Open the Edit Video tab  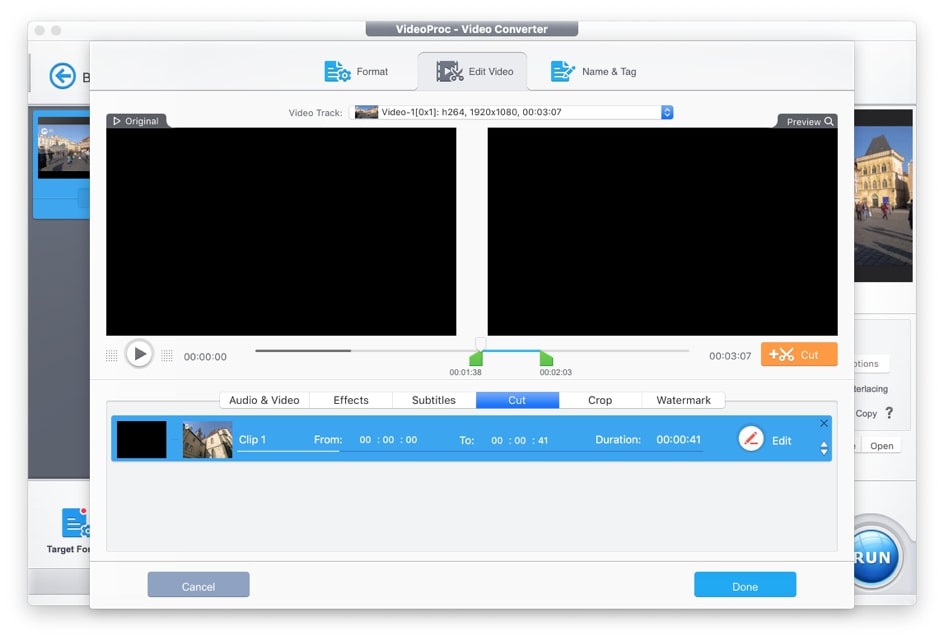point(473,72)
